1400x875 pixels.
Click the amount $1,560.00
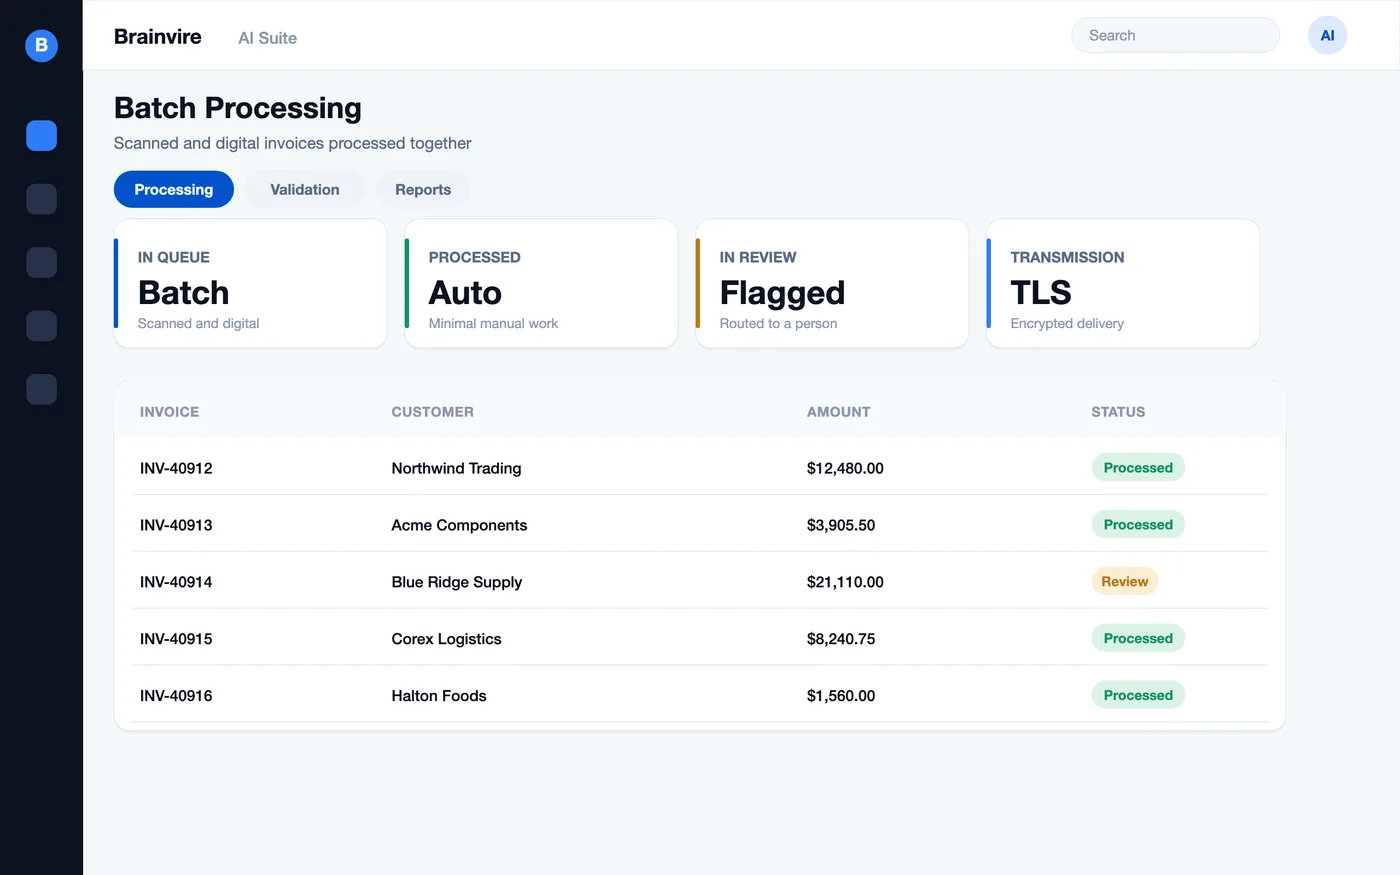[x=841, y=696]
